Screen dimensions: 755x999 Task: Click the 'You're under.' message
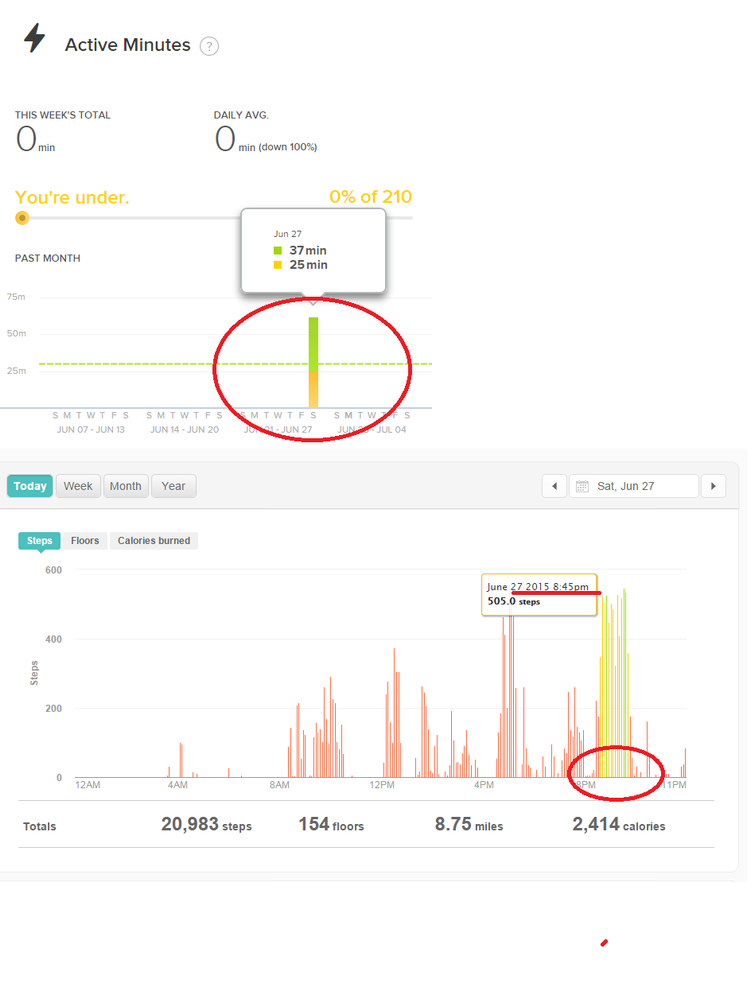(x=72, y=198)
